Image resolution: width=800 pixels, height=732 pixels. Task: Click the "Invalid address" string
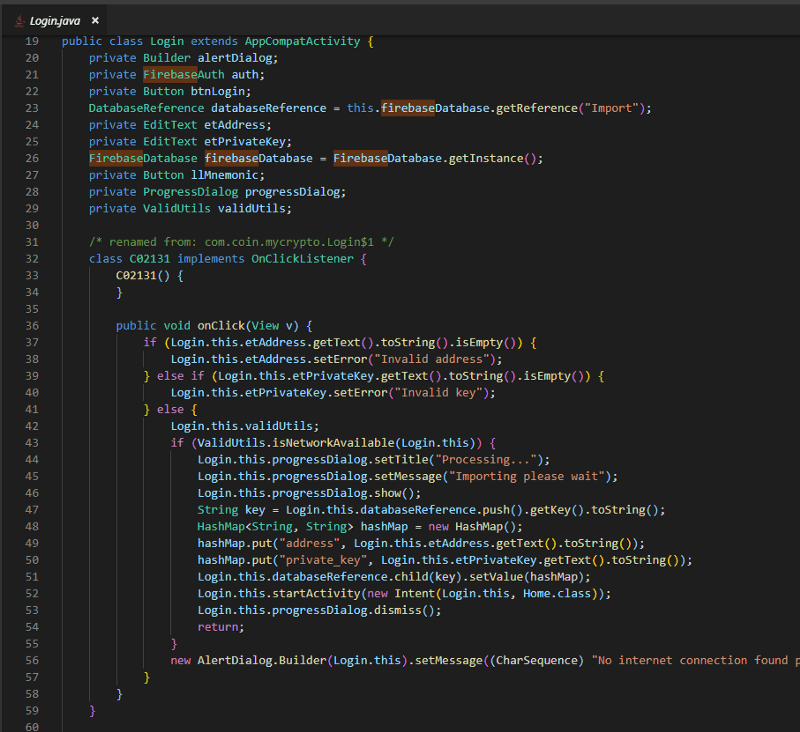[432, 359]
